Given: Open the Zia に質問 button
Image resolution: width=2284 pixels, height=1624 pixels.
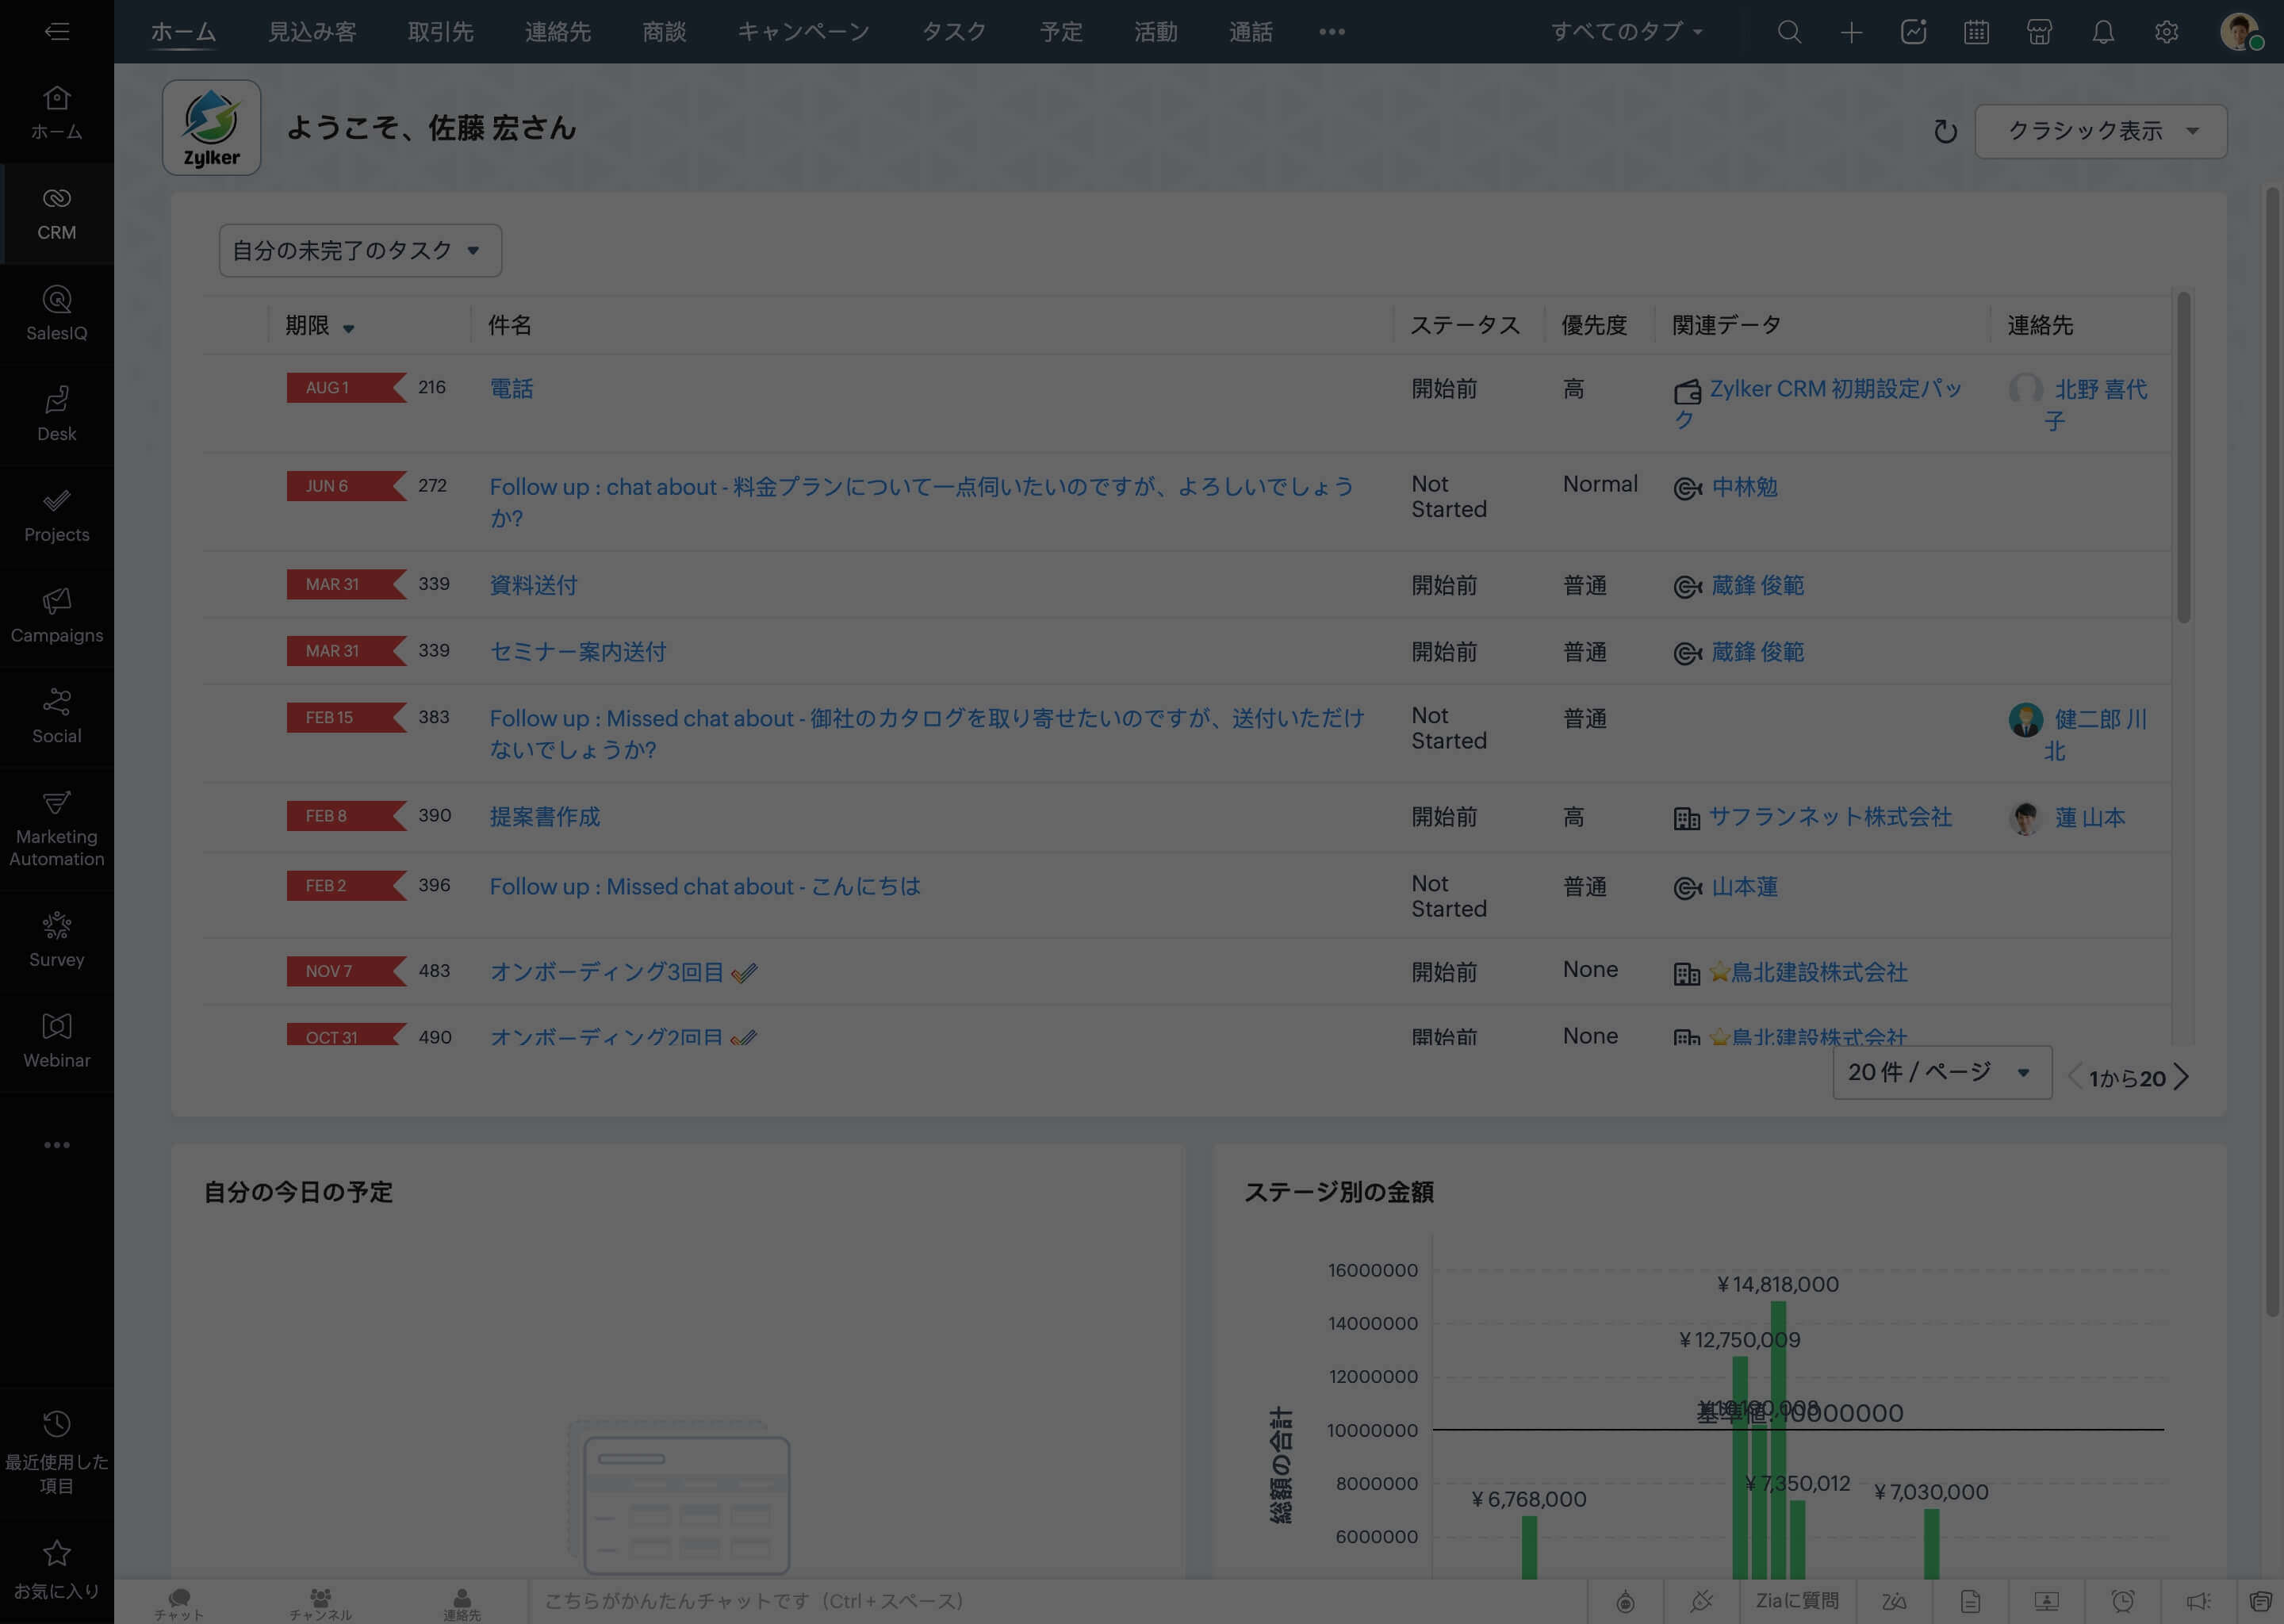Looking at the screenshot, I should tap(1796, 1601).
